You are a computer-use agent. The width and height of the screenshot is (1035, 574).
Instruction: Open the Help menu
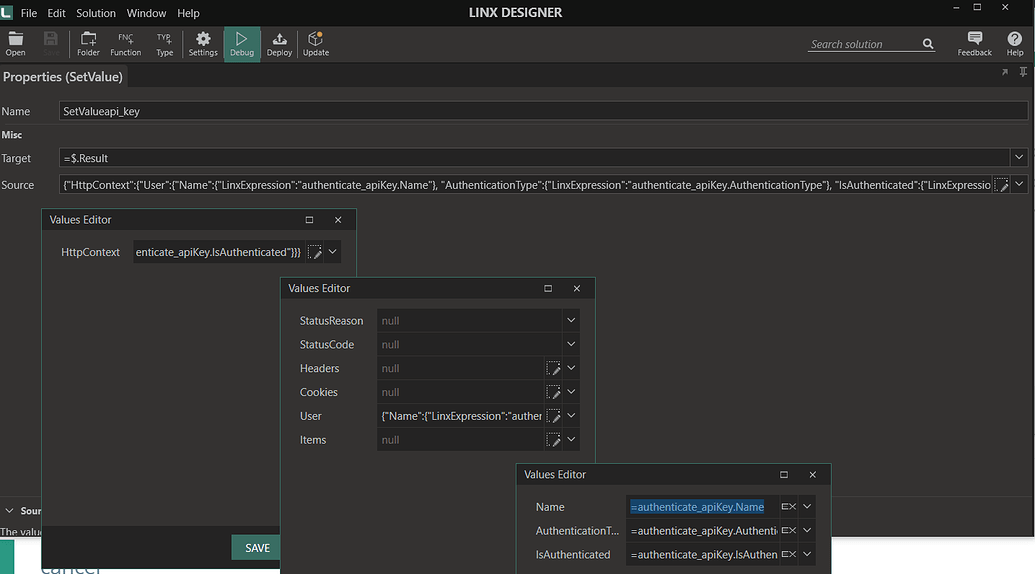click(188, 13)
